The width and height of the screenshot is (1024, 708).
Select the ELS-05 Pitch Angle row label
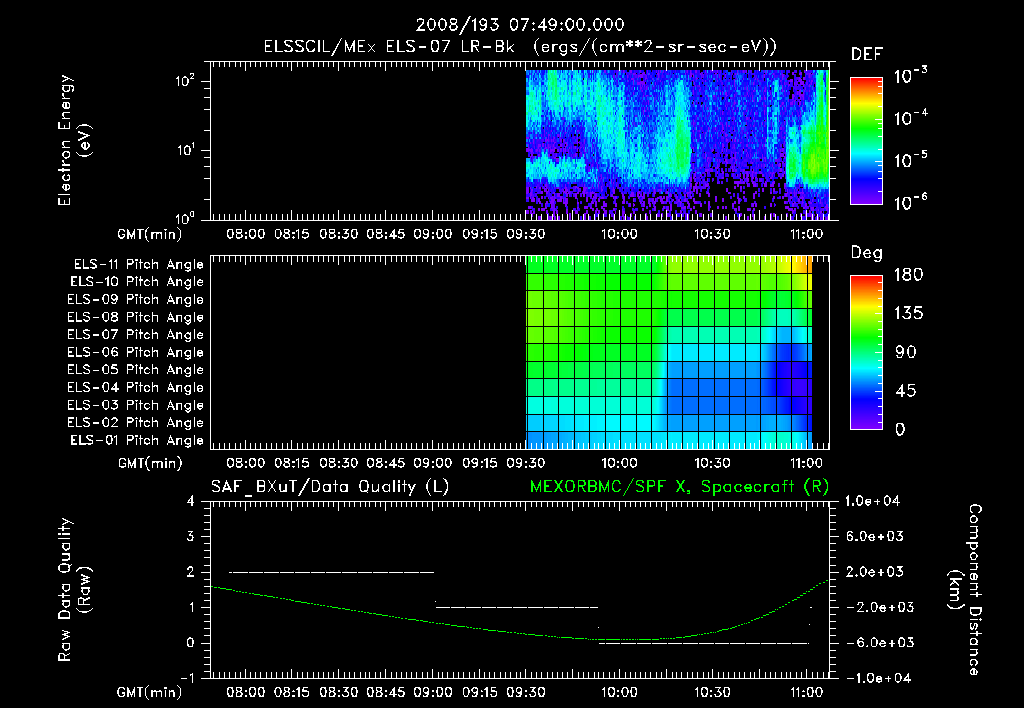136,370
